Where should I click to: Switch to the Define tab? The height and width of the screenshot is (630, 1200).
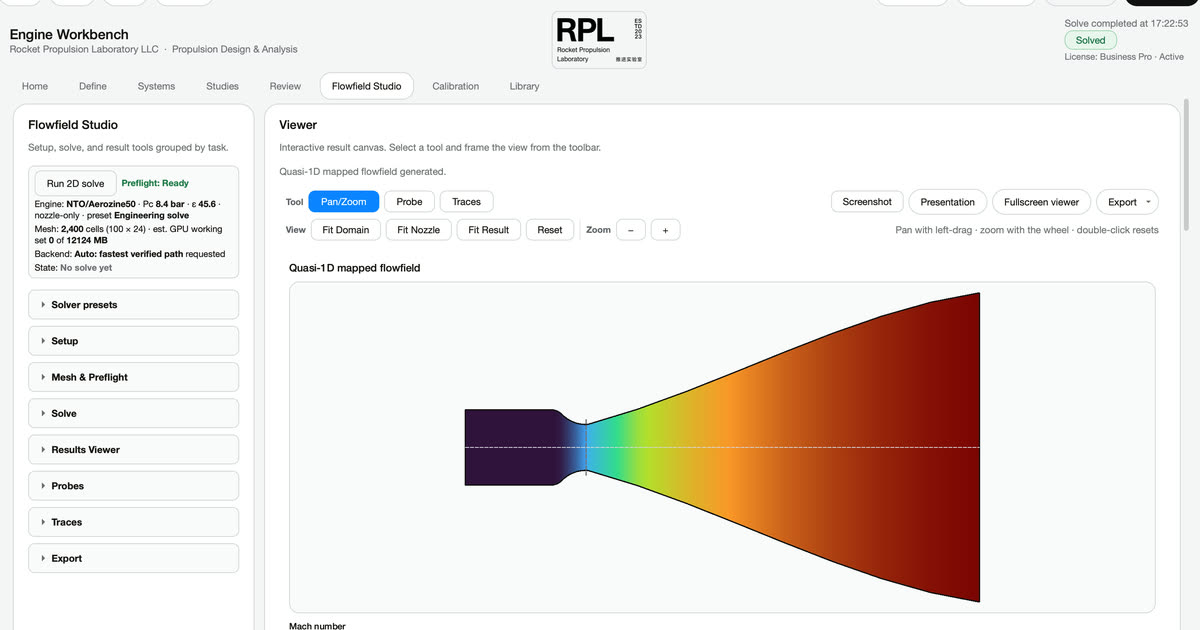point(93,86)
